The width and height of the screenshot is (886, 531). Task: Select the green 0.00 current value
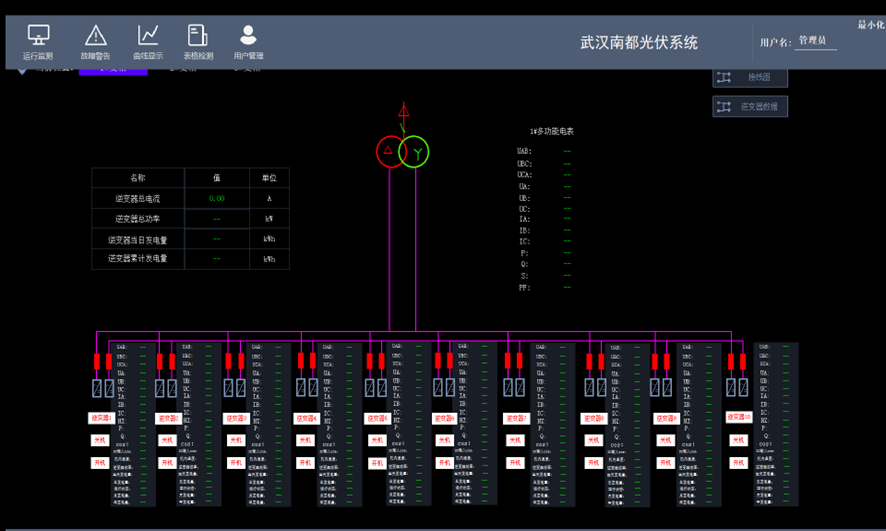[216, 198]
